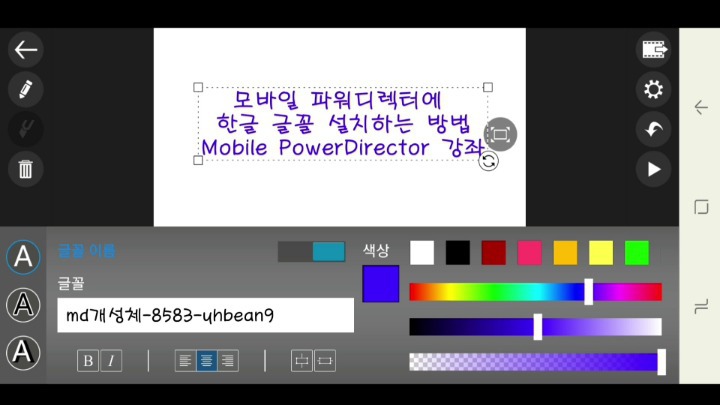Screen dimensions: 720x405
Task: Click the rainbow hue slider handle
Action: 589,292
